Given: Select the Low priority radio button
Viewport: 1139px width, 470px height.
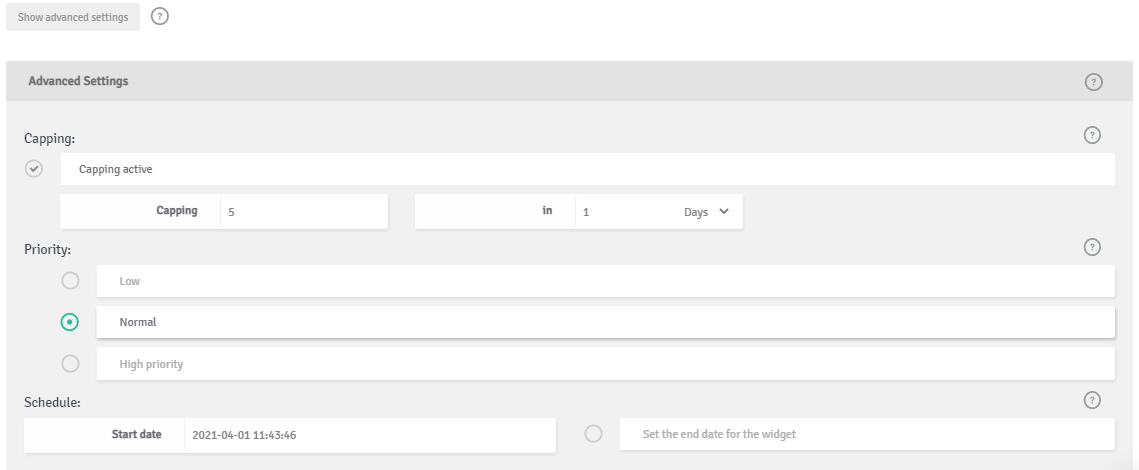Looking at the screenshot, I should tap(70, 280).
